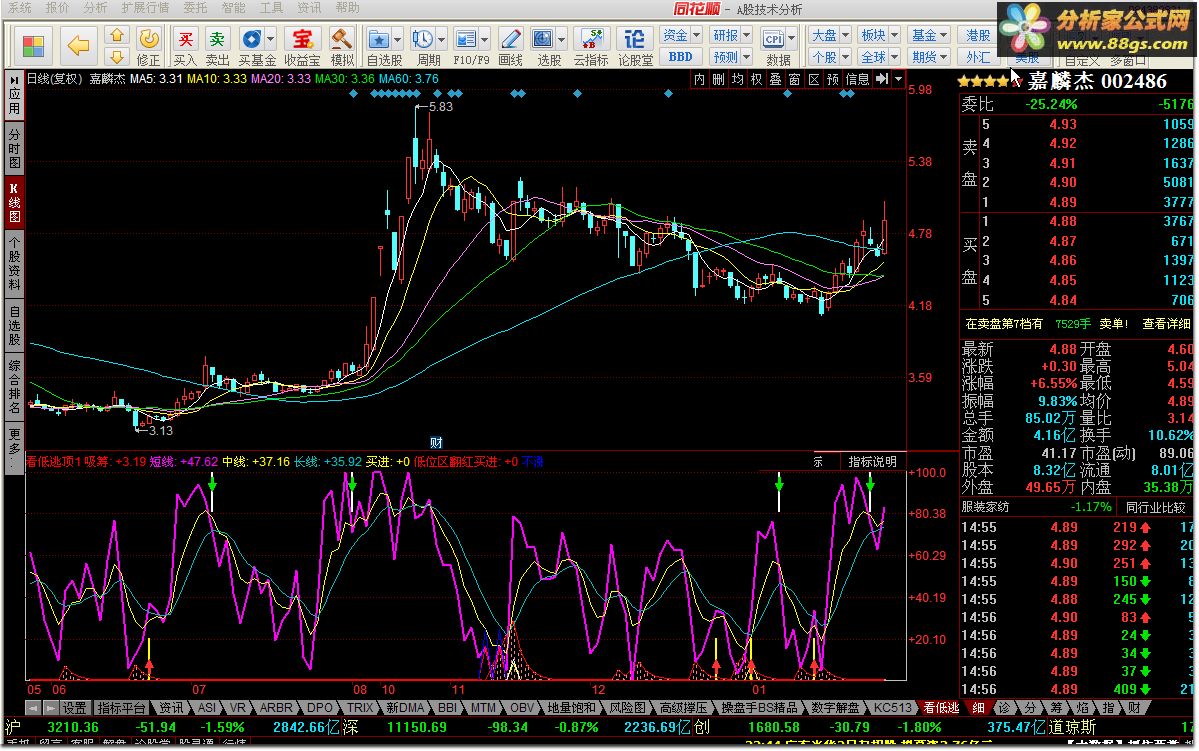Switch to the 操盘手BS精品 tab
The height and width of the screenshot is (751, 1199).
coord(759,707)
